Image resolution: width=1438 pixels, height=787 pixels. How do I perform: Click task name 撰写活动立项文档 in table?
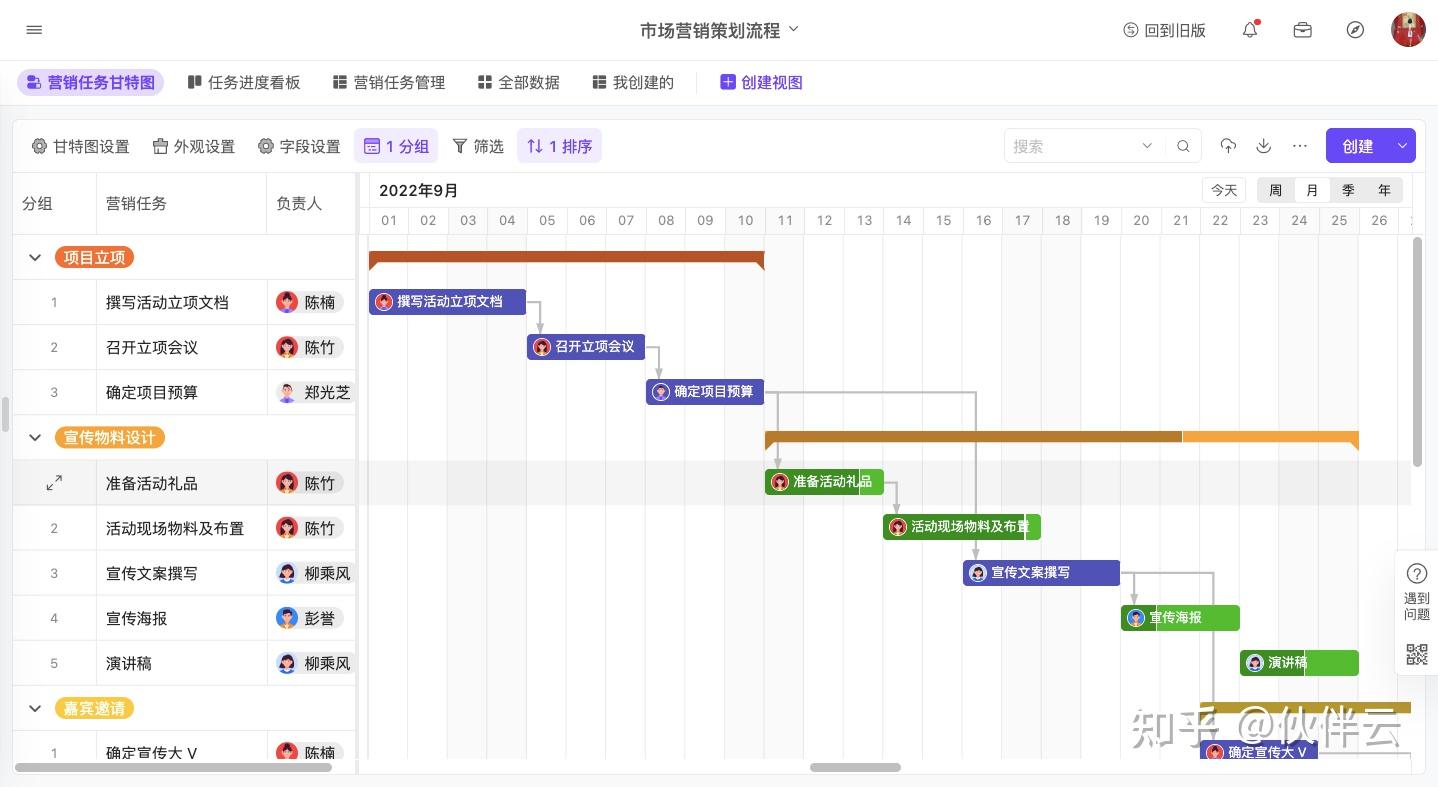pyautogui.click(x=167, y=302)
